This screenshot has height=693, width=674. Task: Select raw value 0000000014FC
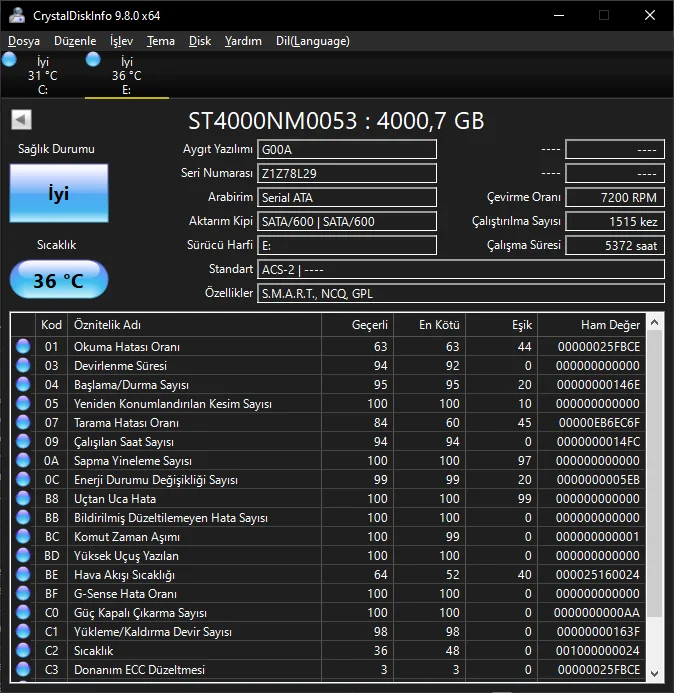coord(598,442)
